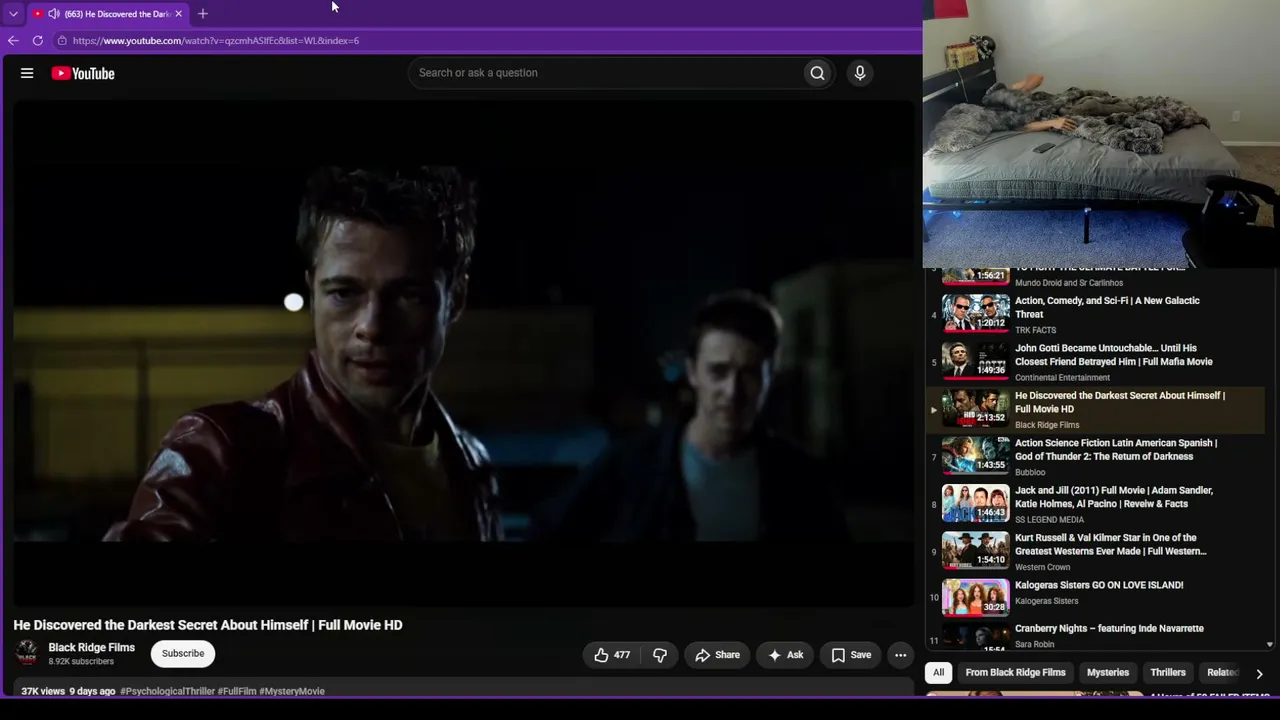The image size is (1280, 720).
Task: Open a new browser tab
Action: click(x=203, y=14)
